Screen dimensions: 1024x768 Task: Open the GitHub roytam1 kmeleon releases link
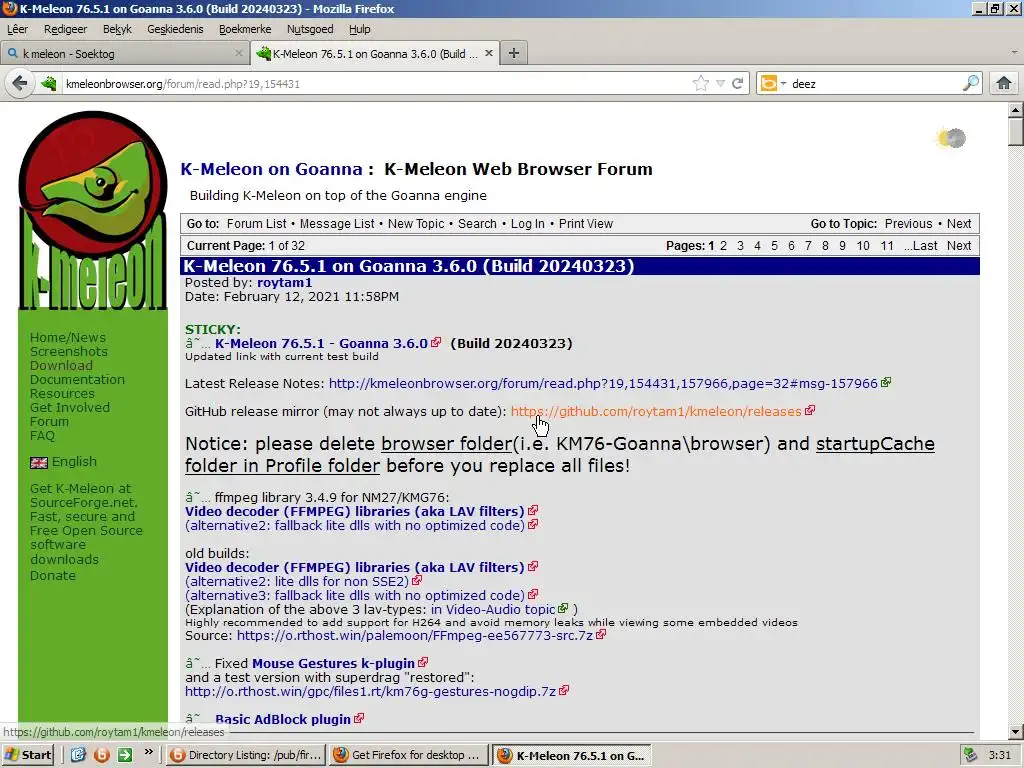click(656, 411)
